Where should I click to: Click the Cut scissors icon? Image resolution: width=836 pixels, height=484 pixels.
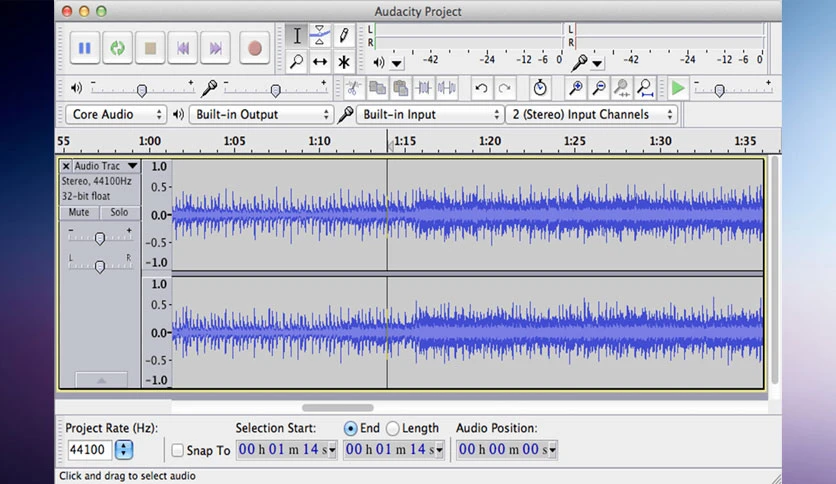(352, 88)
